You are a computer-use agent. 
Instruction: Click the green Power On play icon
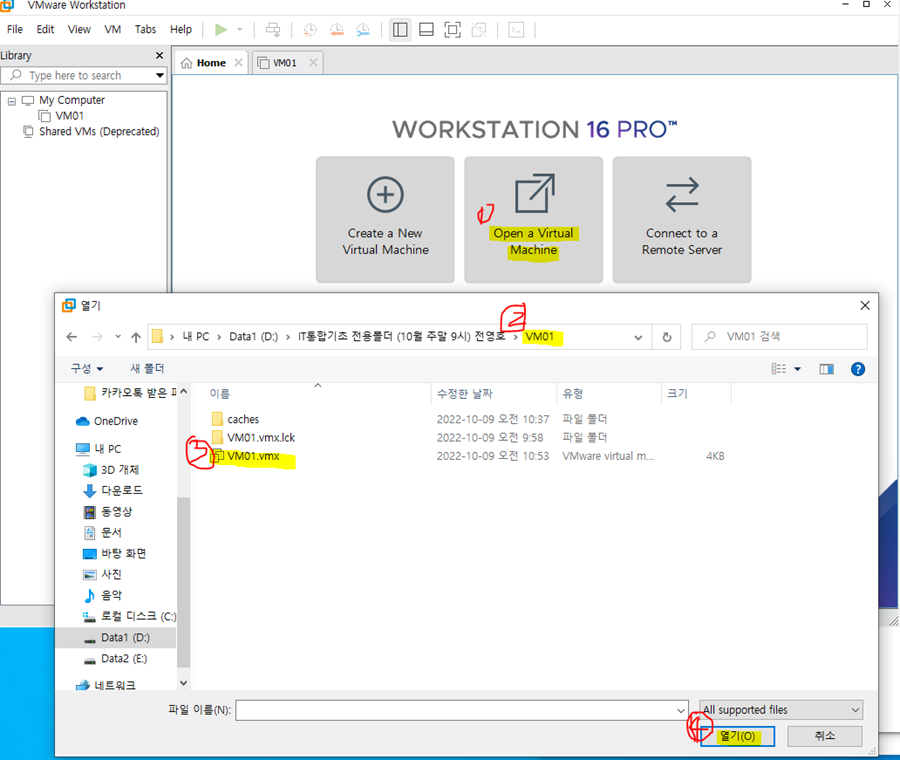[x=221, y=29]
